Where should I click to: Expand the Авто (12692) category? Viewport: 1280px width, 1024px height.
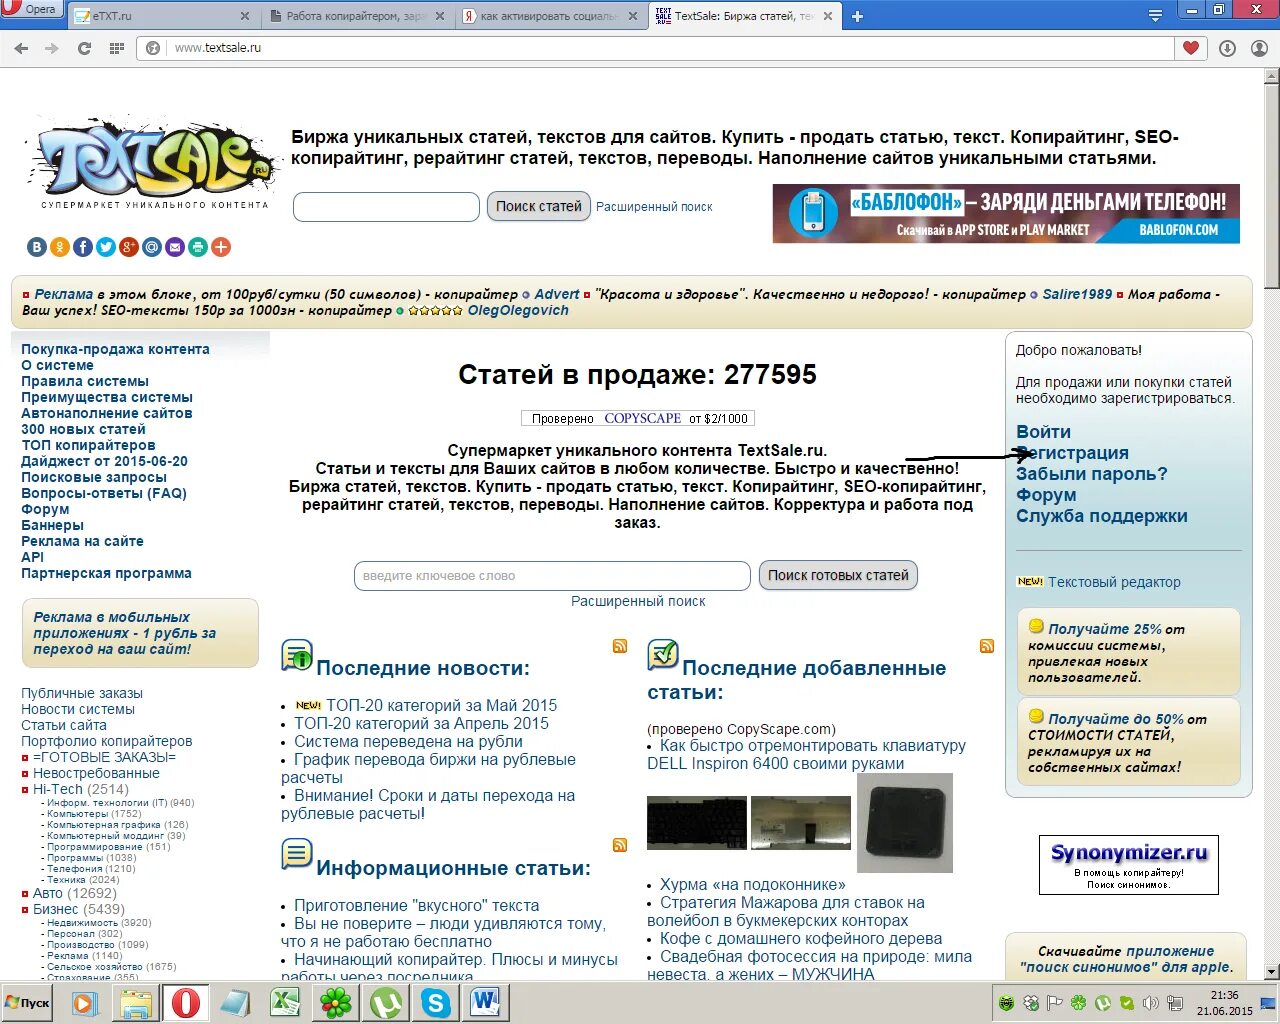coord(74,893)
